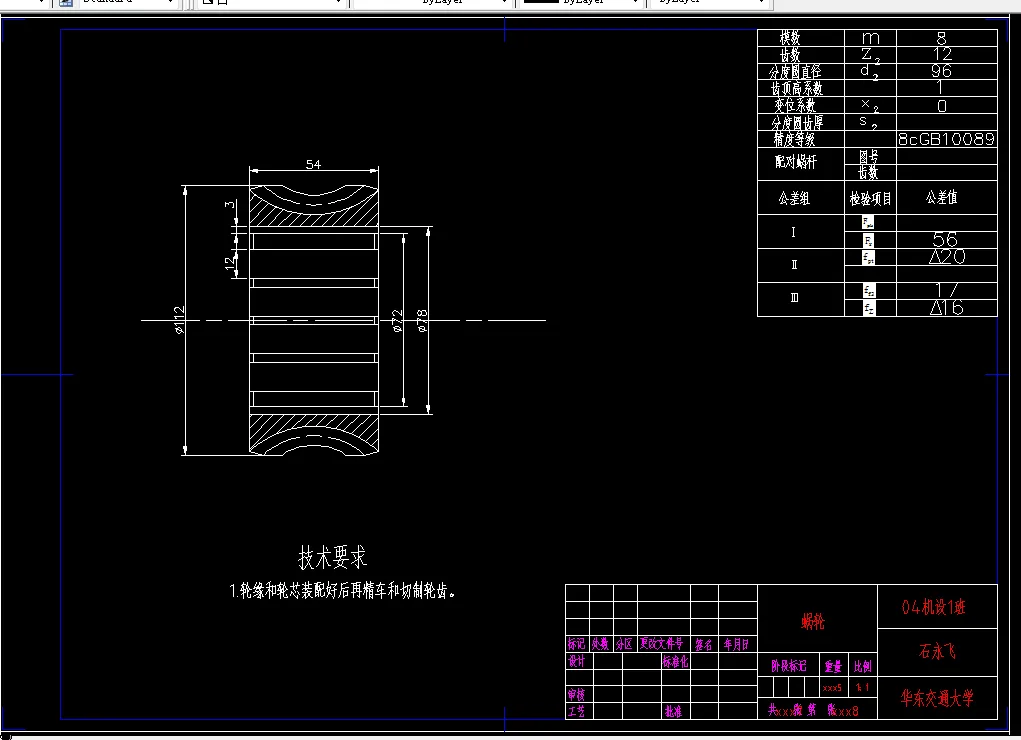Select the 年月日 cell in title block
1021x740 pixels.
pyautogui.click(x=736, y=645)
